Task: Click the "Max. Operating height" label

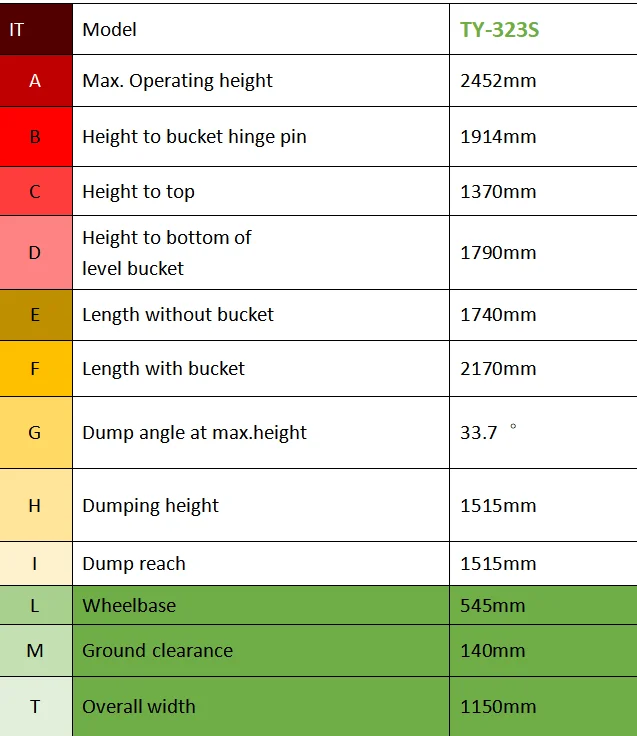Action: pos(177,81)
